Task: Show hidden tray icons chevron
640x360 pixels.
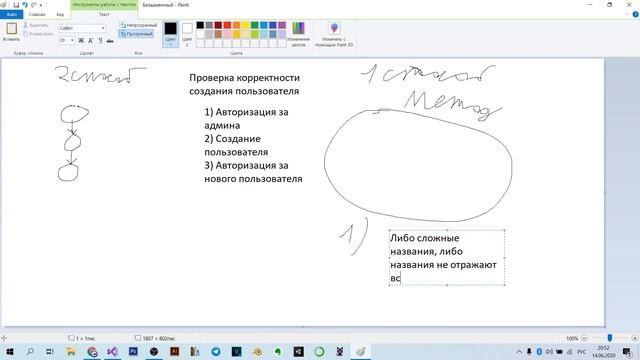Action: tap(519, 351)
